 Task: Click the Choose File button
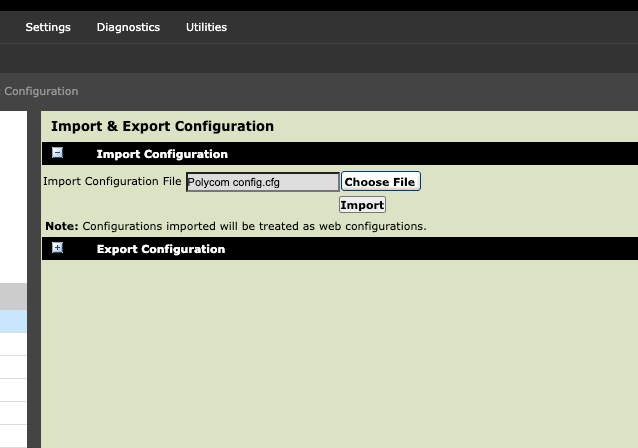380,181
